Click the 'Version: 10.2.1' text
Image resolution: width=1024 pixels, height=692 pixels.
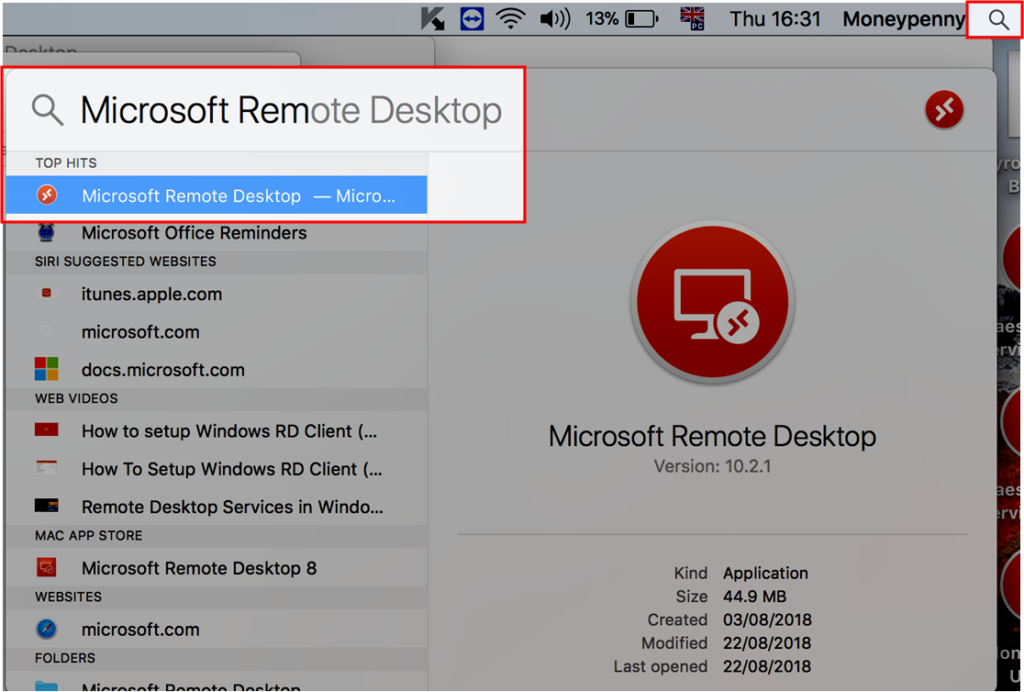click(x=712, y=467)
